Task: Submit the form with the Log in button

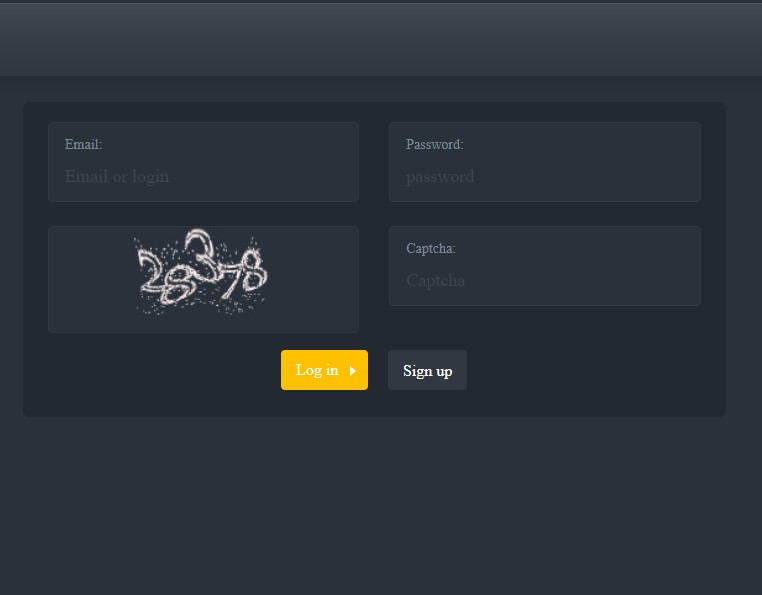Action: point(324,370)
